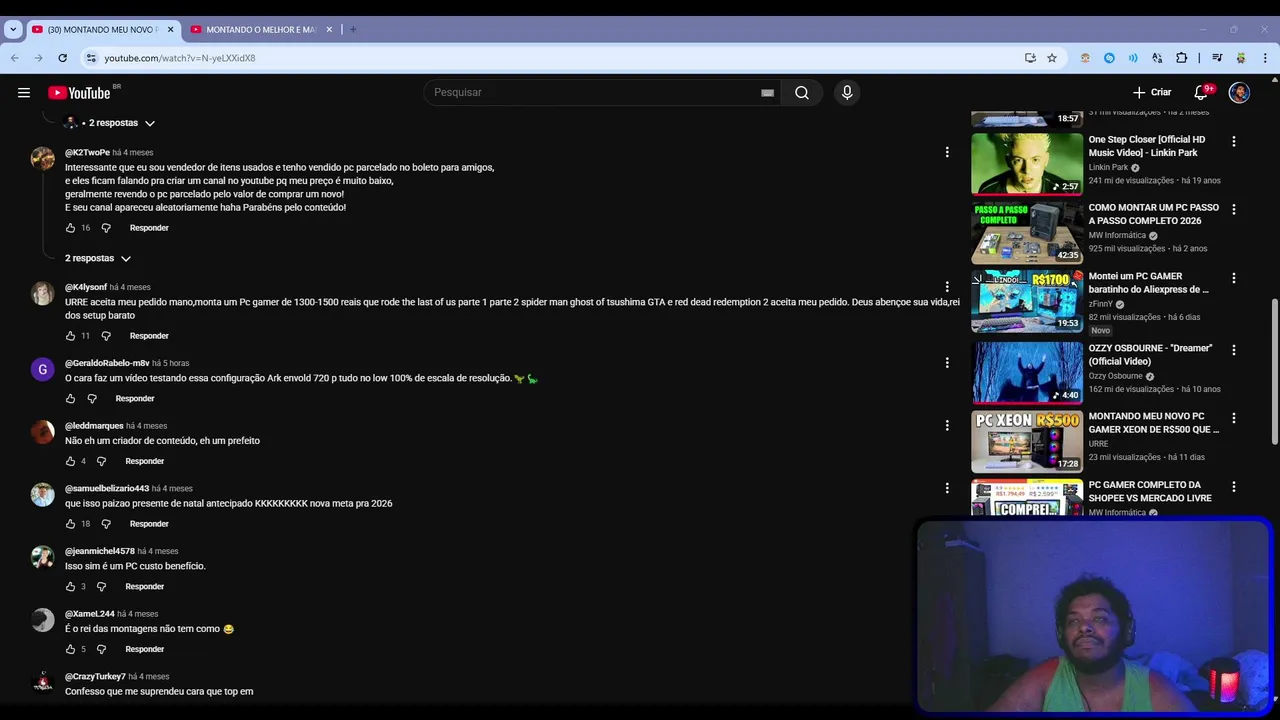Open OZZY OSBOURNE Dreamer video title
The height and width of the screenshot is (720, 1280).
pos(1150,355)
